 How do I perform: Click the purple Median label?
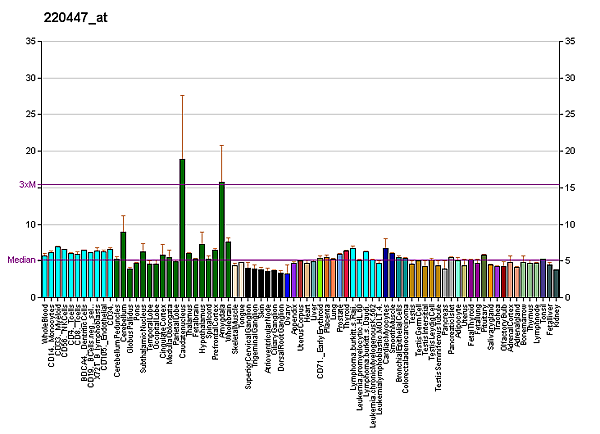pos(21,260)
